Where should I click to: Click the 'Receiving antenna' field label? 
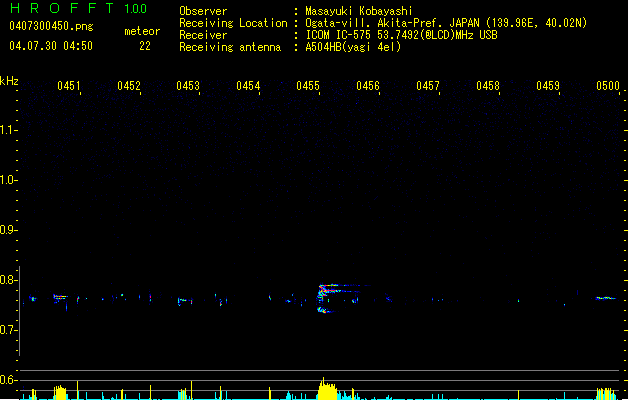click(230, 47)
